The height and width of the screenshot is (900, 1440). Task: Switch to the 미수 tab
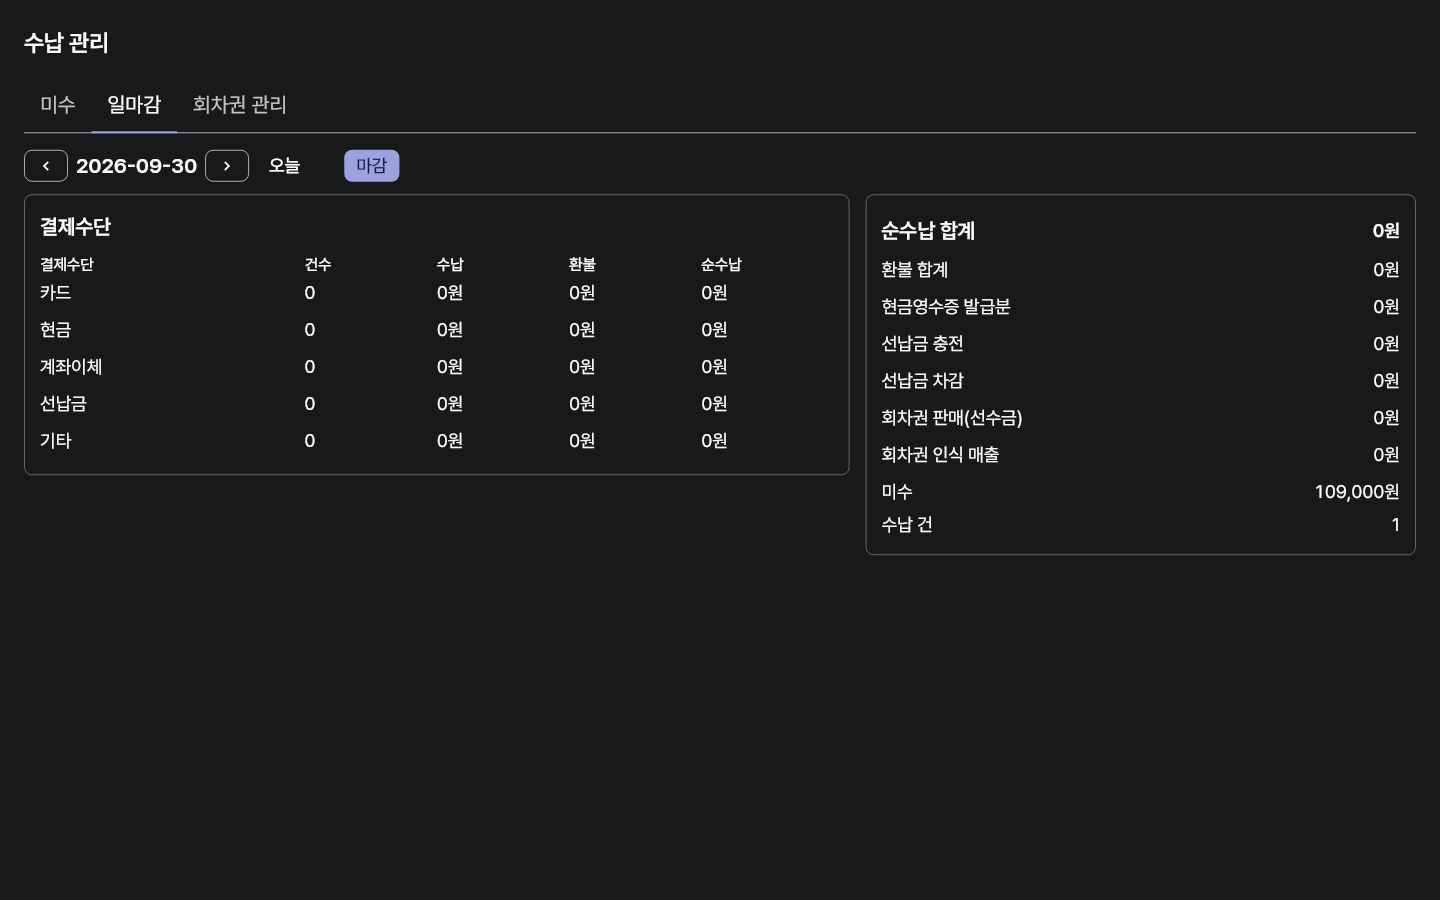[x=58, y=105]
